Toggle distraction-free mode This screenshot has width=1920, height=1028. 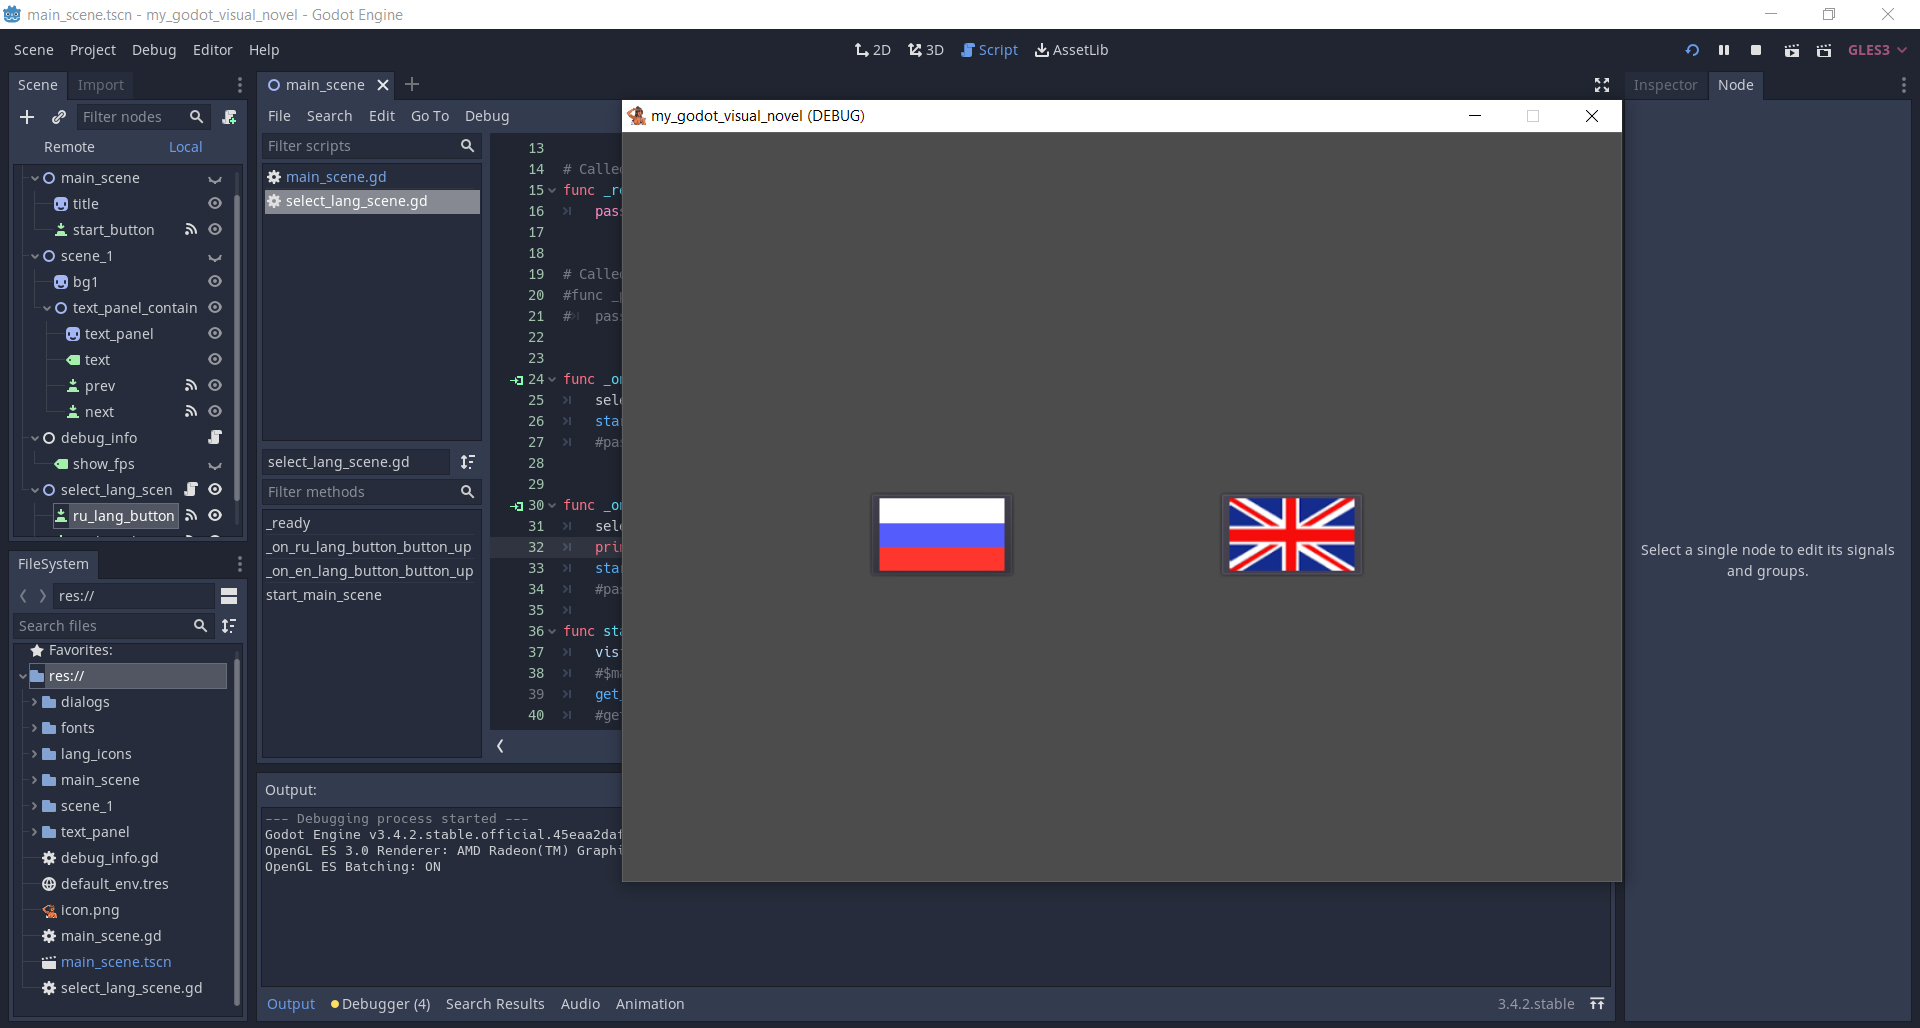(1602, 85)
